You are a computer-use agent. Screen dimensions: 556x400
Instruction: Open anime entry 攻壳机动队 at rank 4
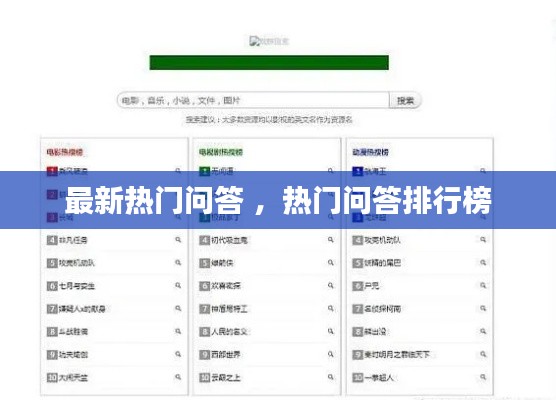(383, 240)
